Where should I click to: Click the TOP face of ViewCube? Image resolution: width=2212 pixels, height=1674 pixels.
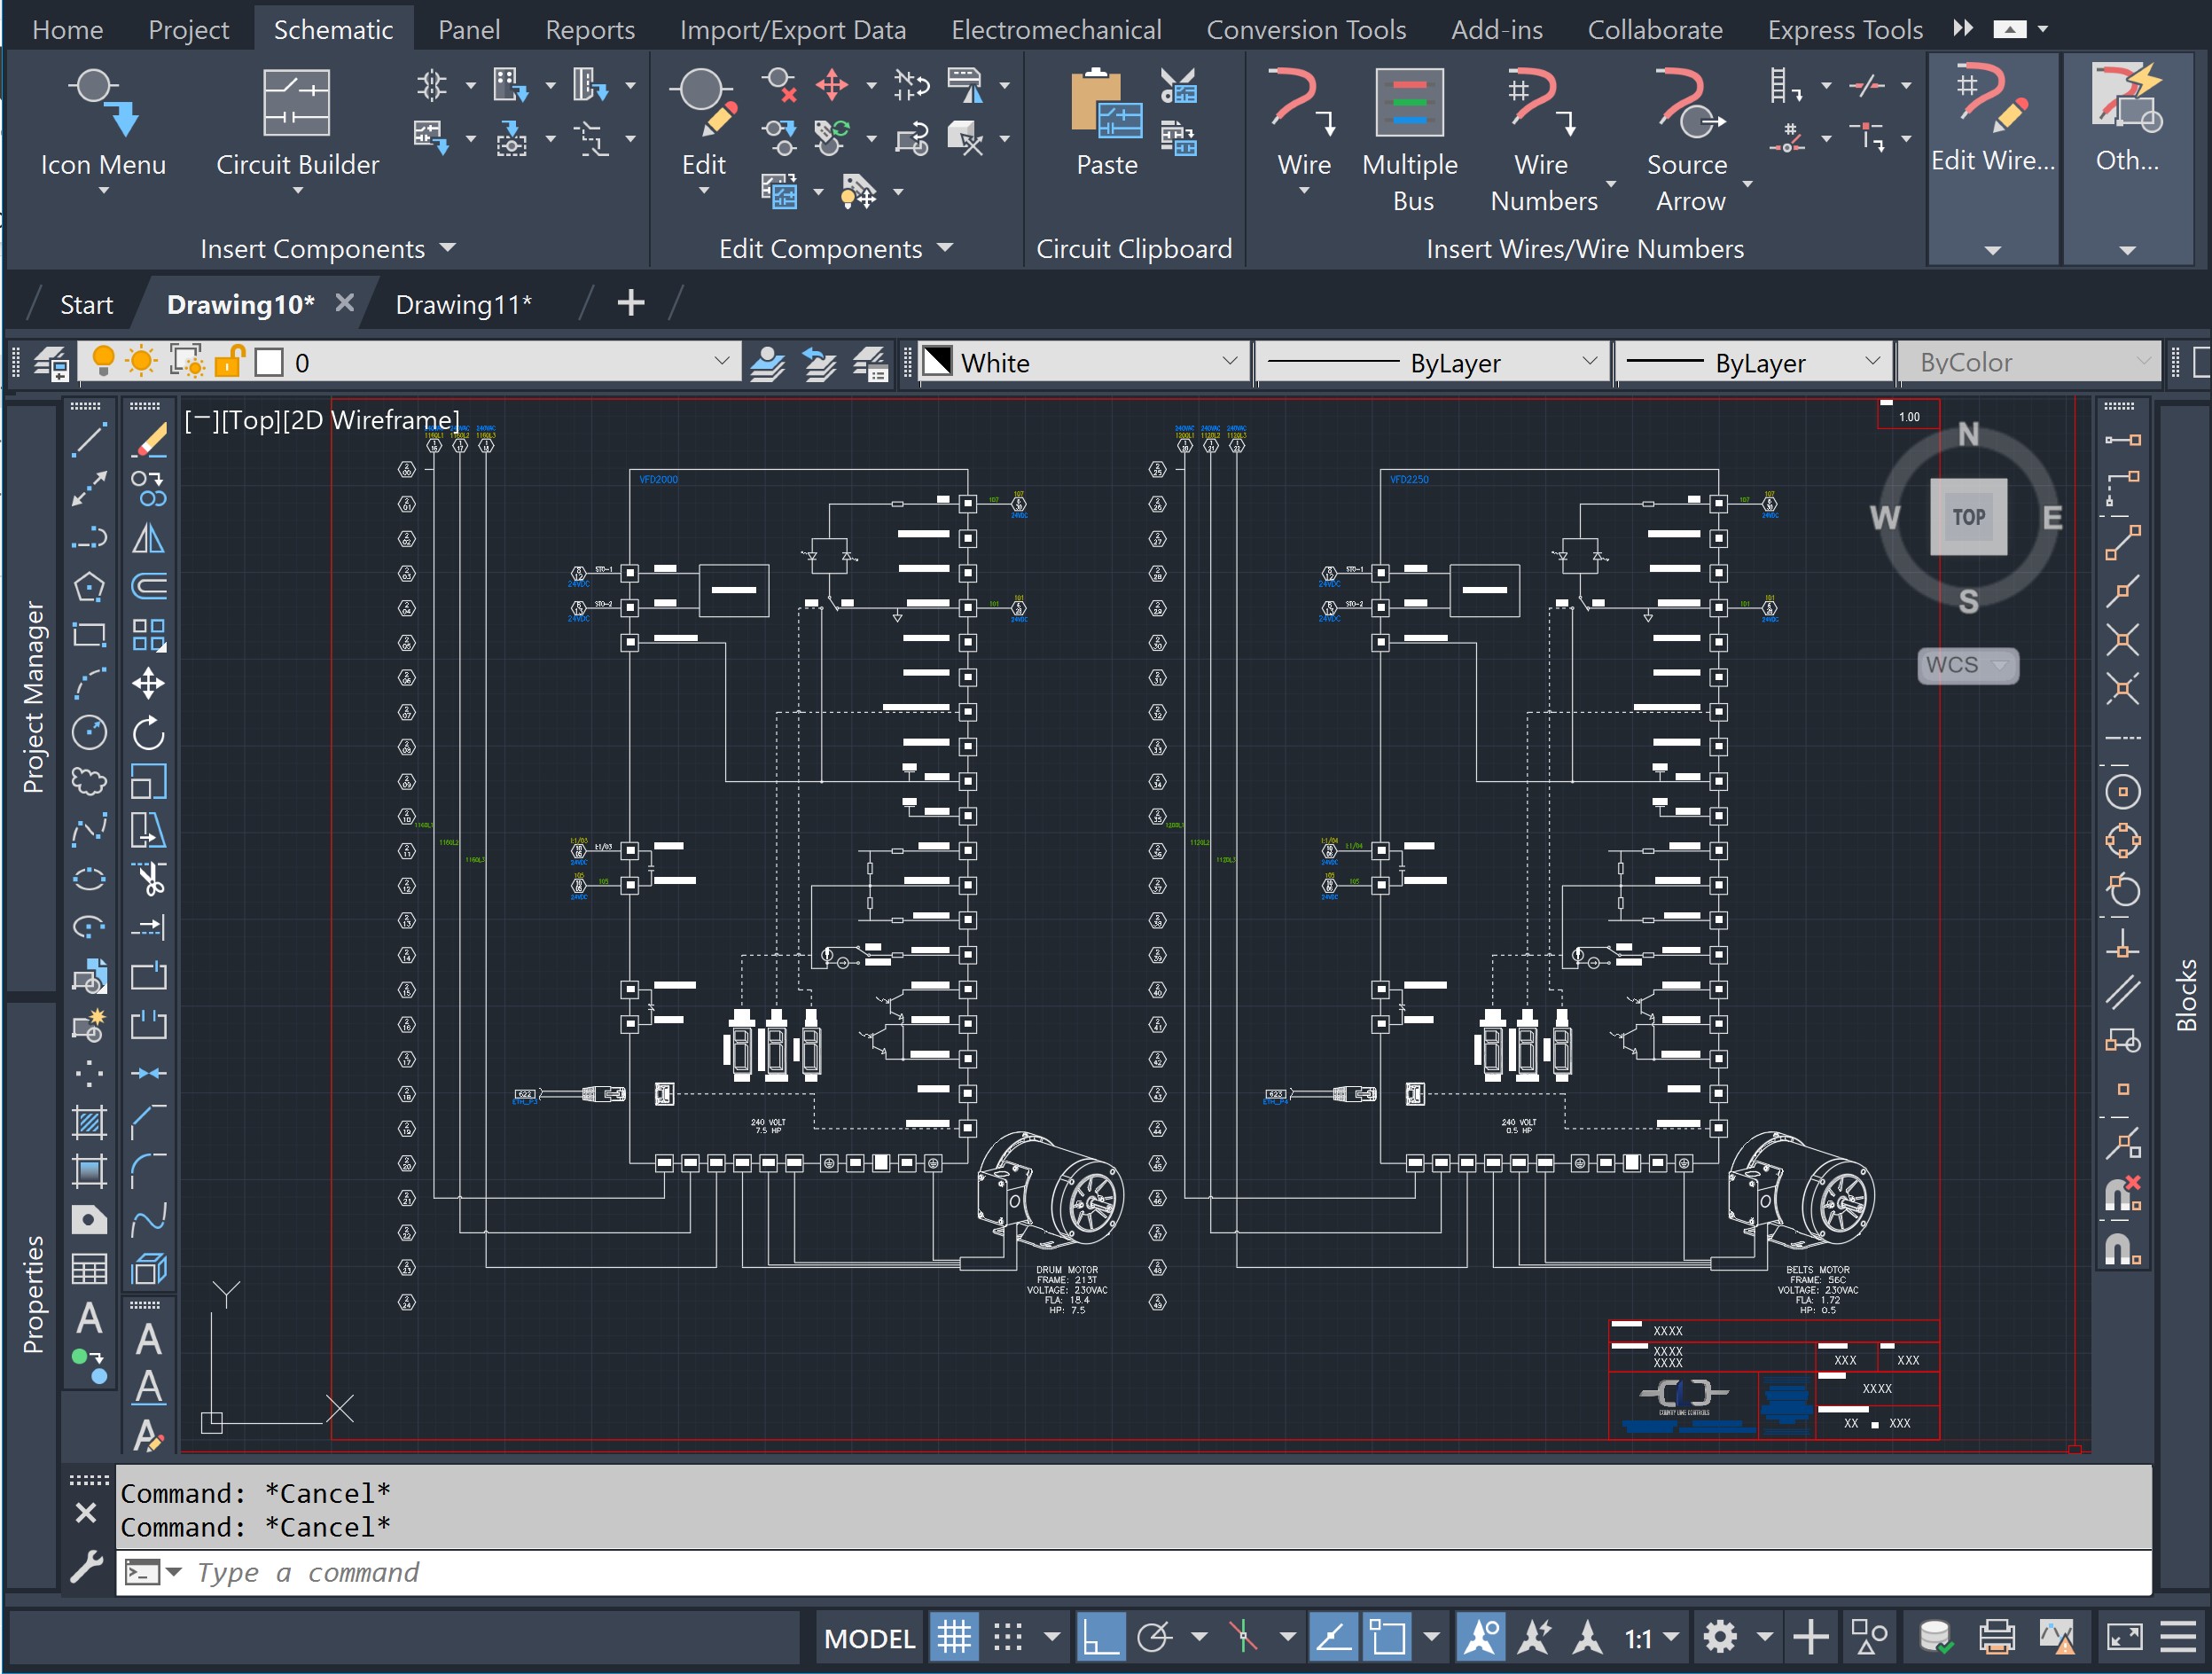click(1967, 517)
